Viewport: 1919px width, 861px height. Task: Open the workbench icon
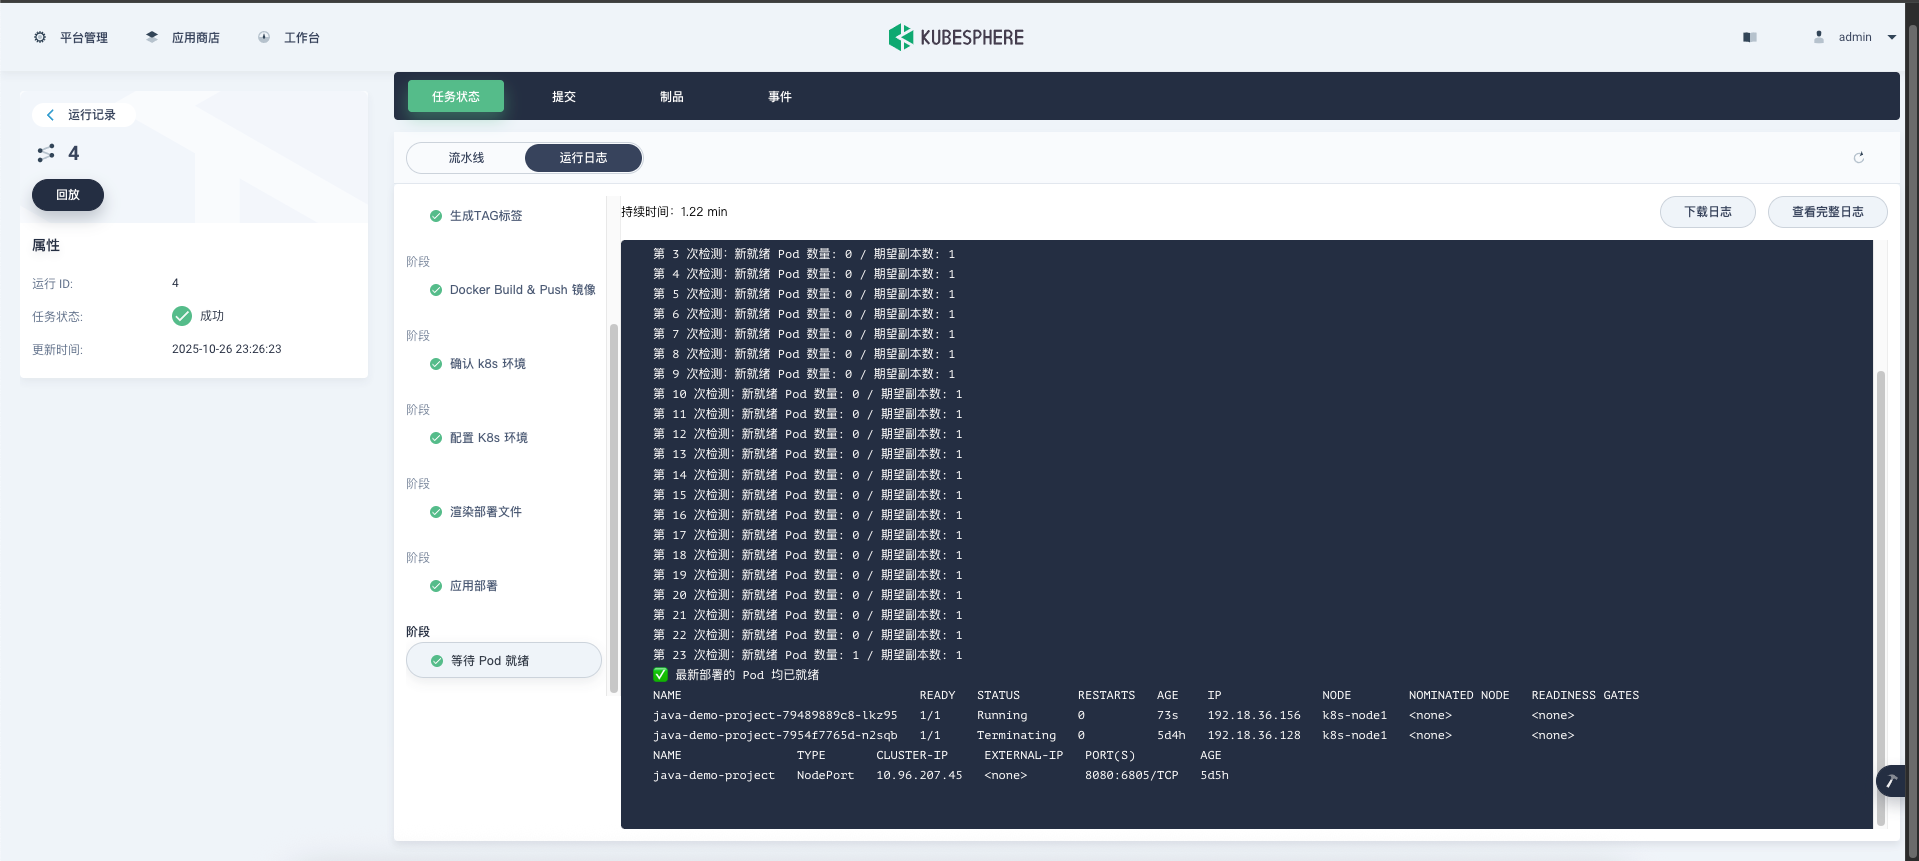(264, 37)
